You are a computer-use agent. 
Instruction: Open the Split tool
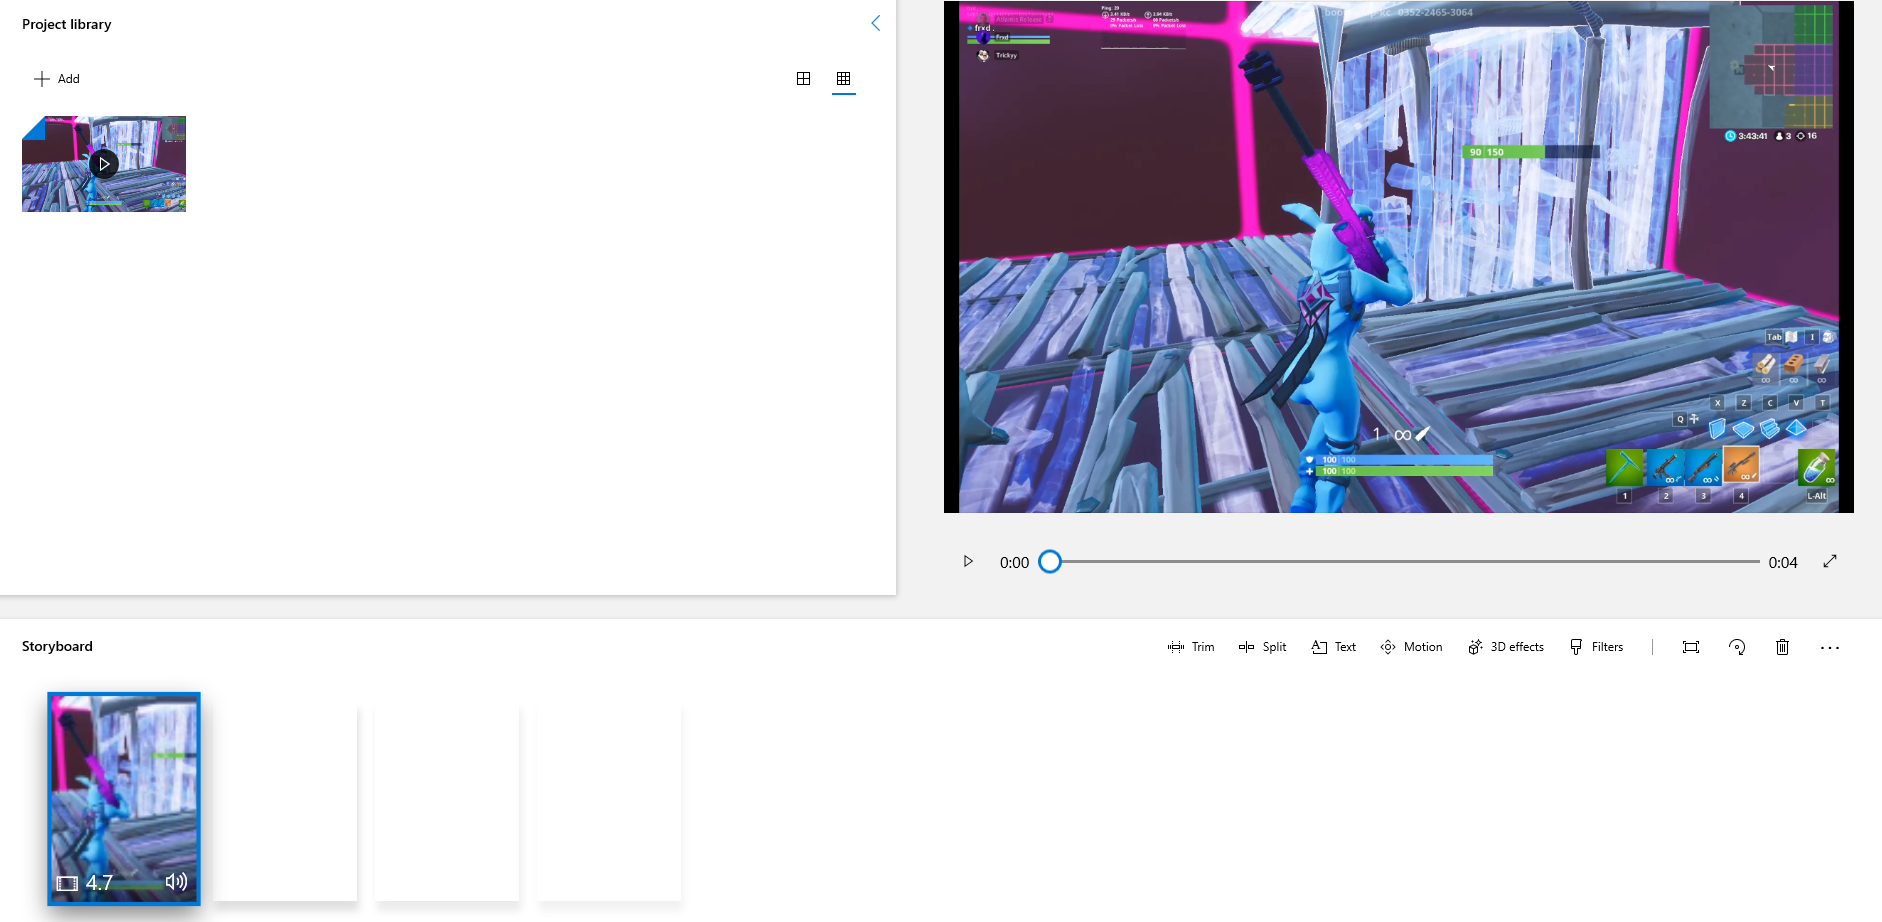1262,647
